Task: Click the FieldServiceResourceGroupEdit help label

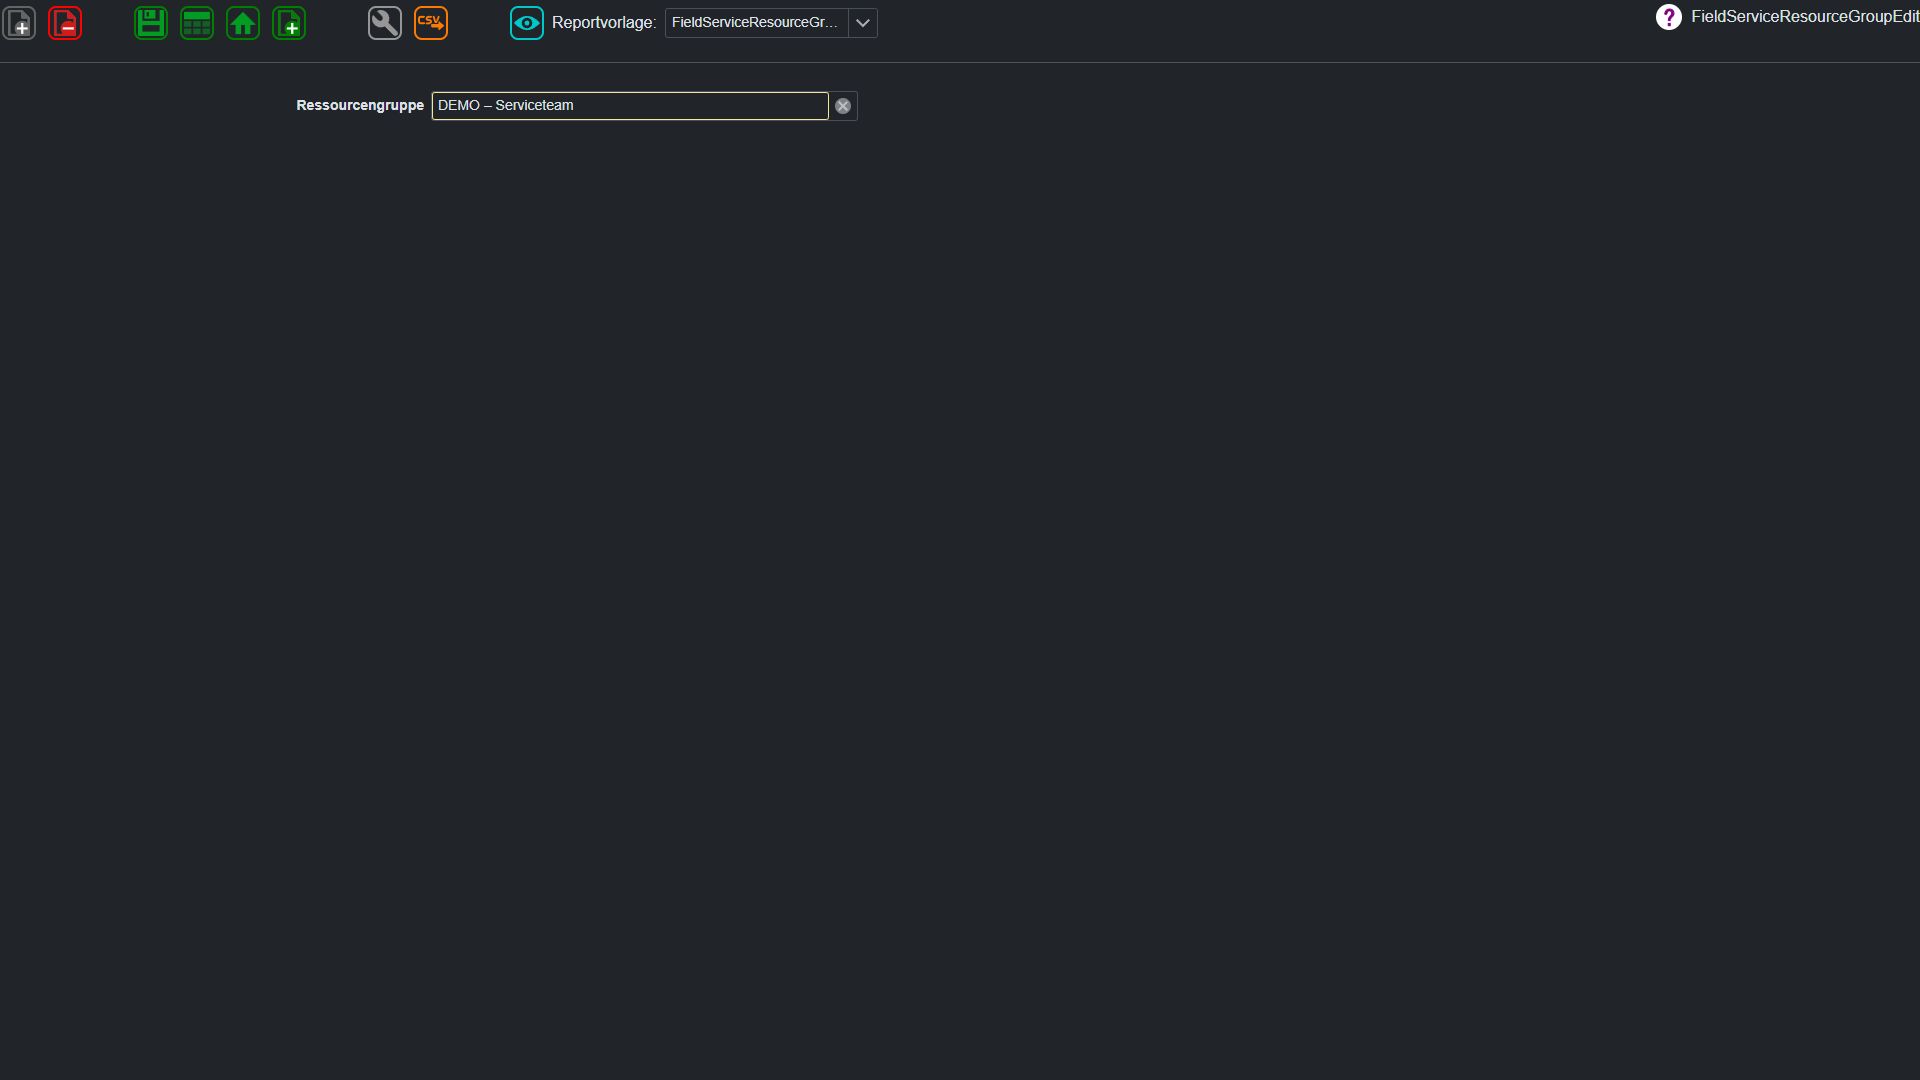Action: [1805, 17]
